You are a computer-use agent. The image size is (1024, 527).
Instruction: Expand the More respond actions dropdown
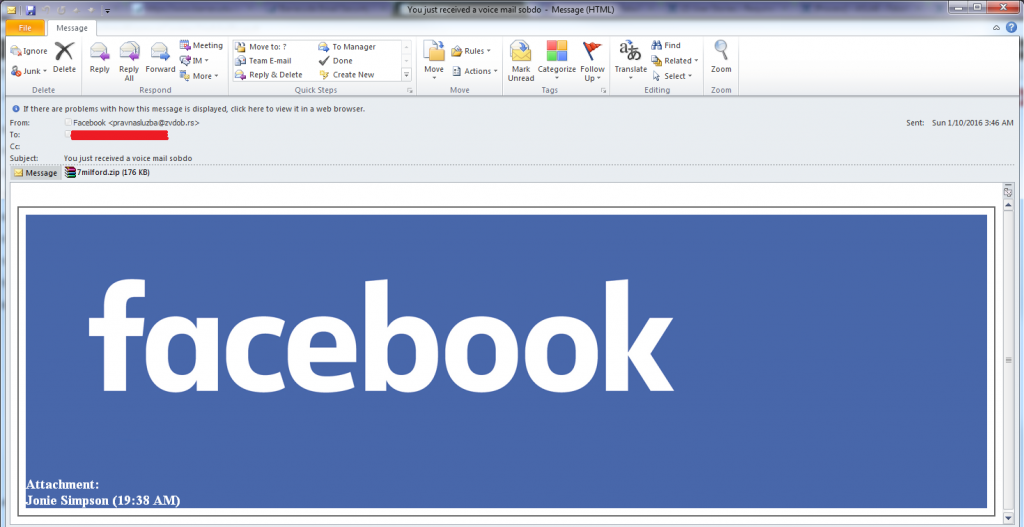[199, 76]
